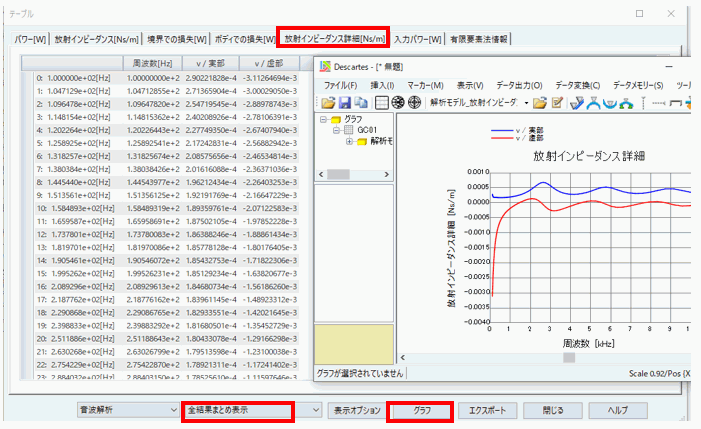Expand the 解析モ tree node under QC81
The image size is (701, 429).
(x=350, y=141)
